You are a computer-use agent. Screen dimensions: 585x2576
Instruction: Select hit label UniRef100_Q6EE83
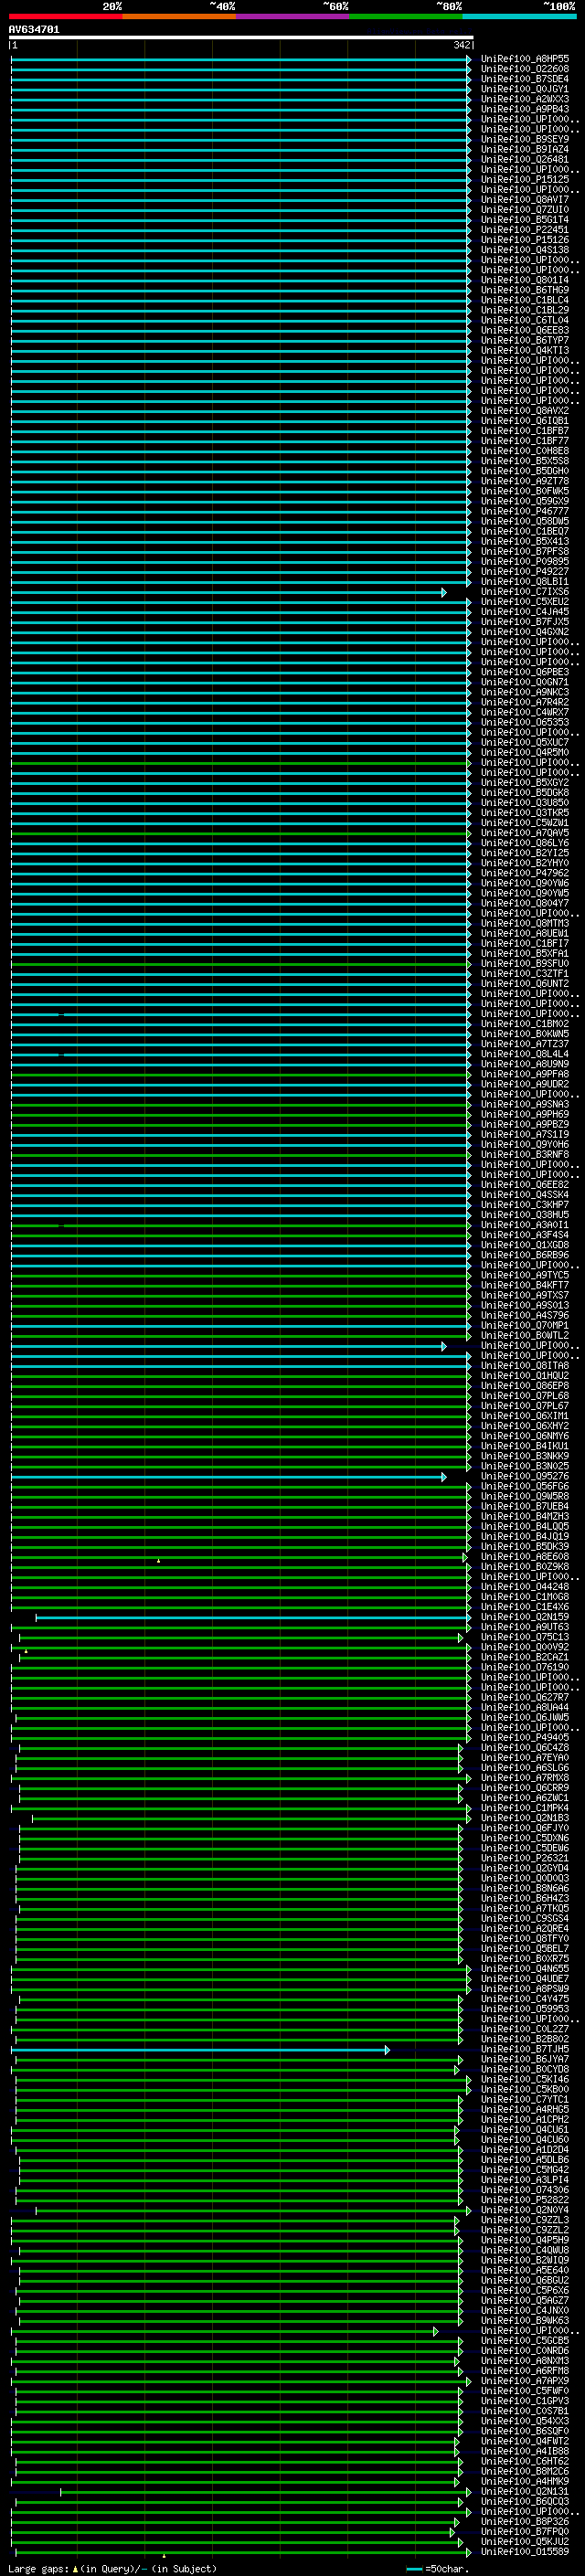525,330
